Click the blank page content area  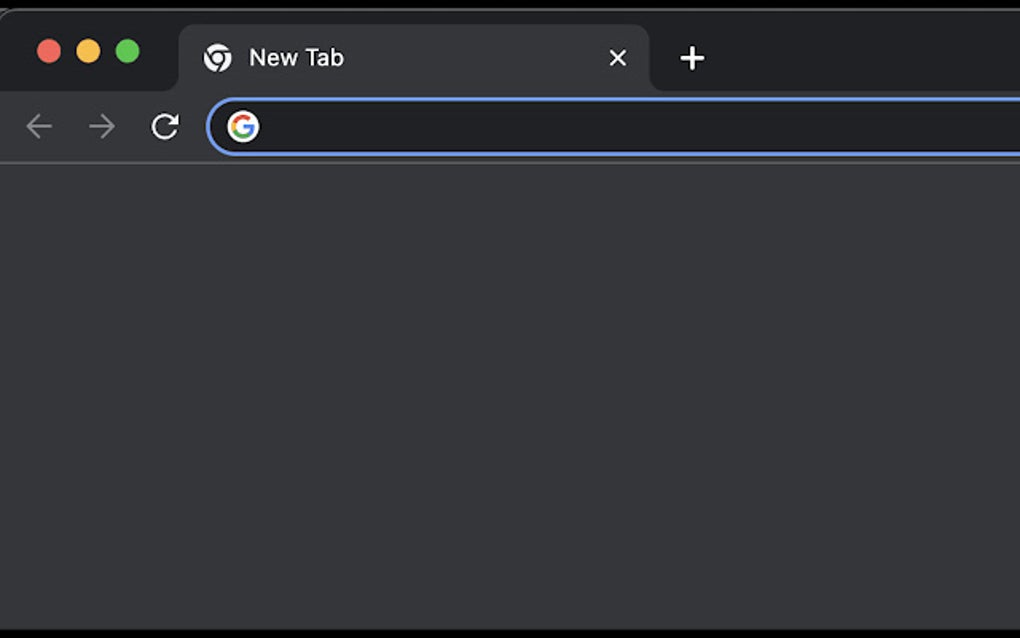(x=510, y=400)
